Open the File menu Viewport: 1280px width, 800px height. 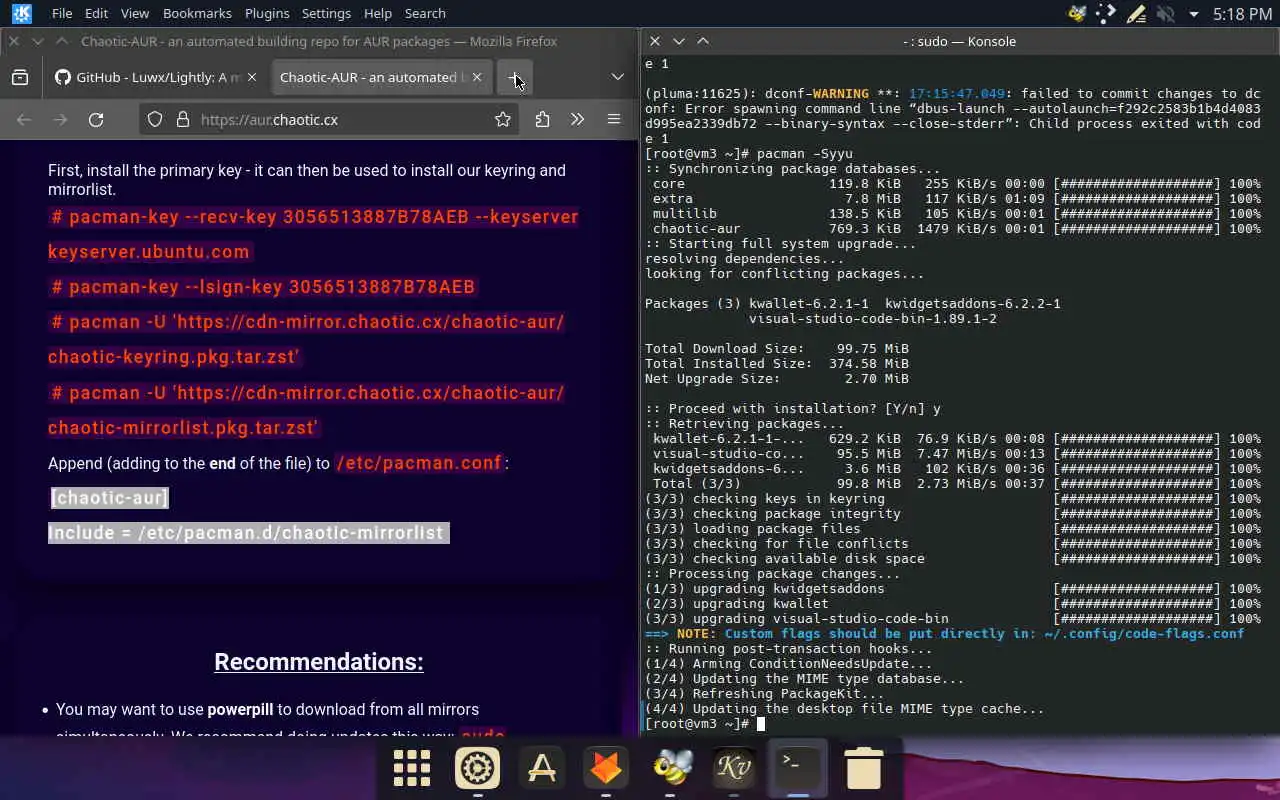pos(62,13)
